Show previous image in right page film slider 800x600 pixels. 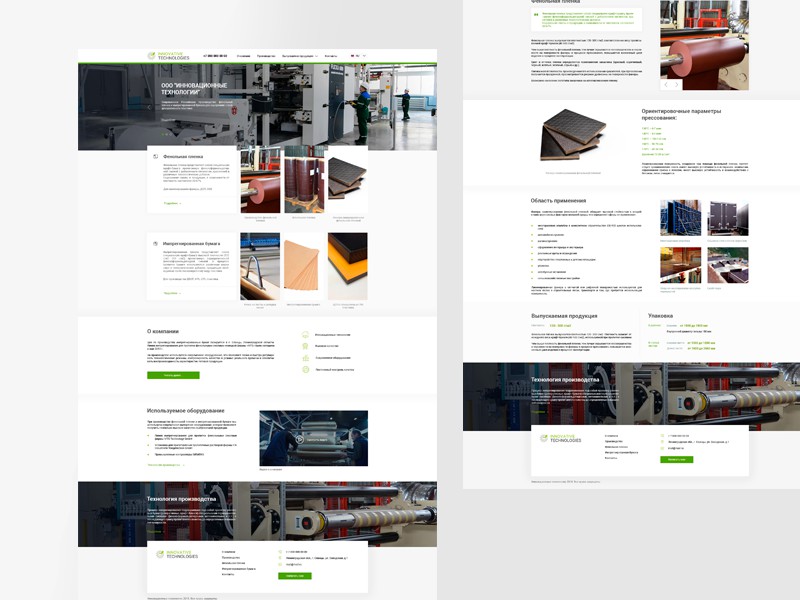666,85
